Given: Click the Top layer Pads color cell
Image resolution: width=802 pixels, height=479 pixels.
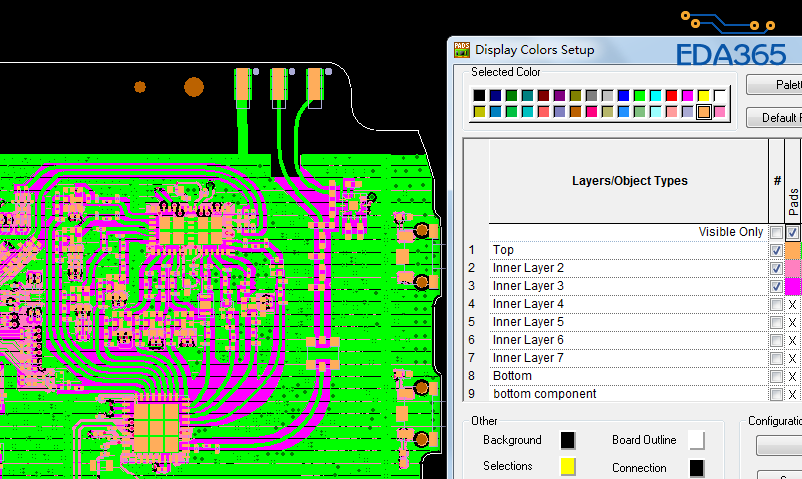Looking at the screenshot, I should coord(792,250).
